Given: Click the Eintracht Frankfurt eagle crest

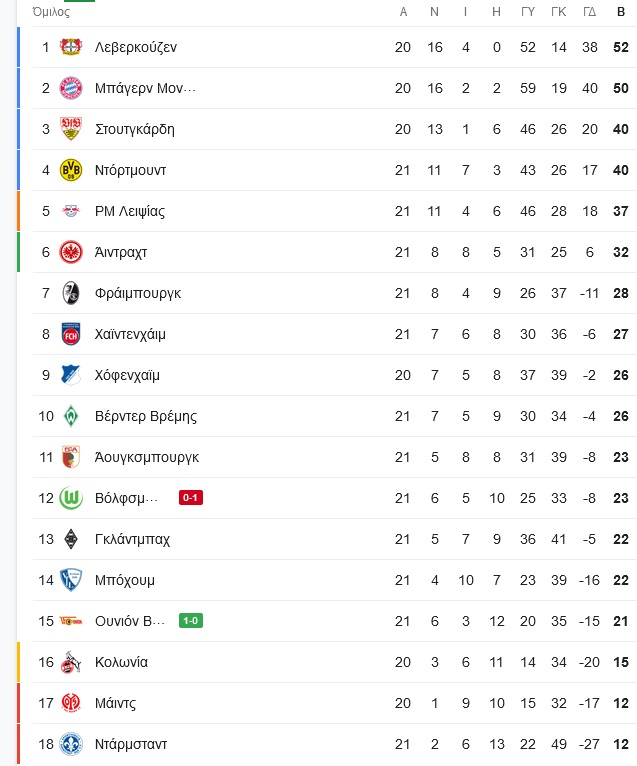Looking at the screenshot, I should click(x=71, y=252).
